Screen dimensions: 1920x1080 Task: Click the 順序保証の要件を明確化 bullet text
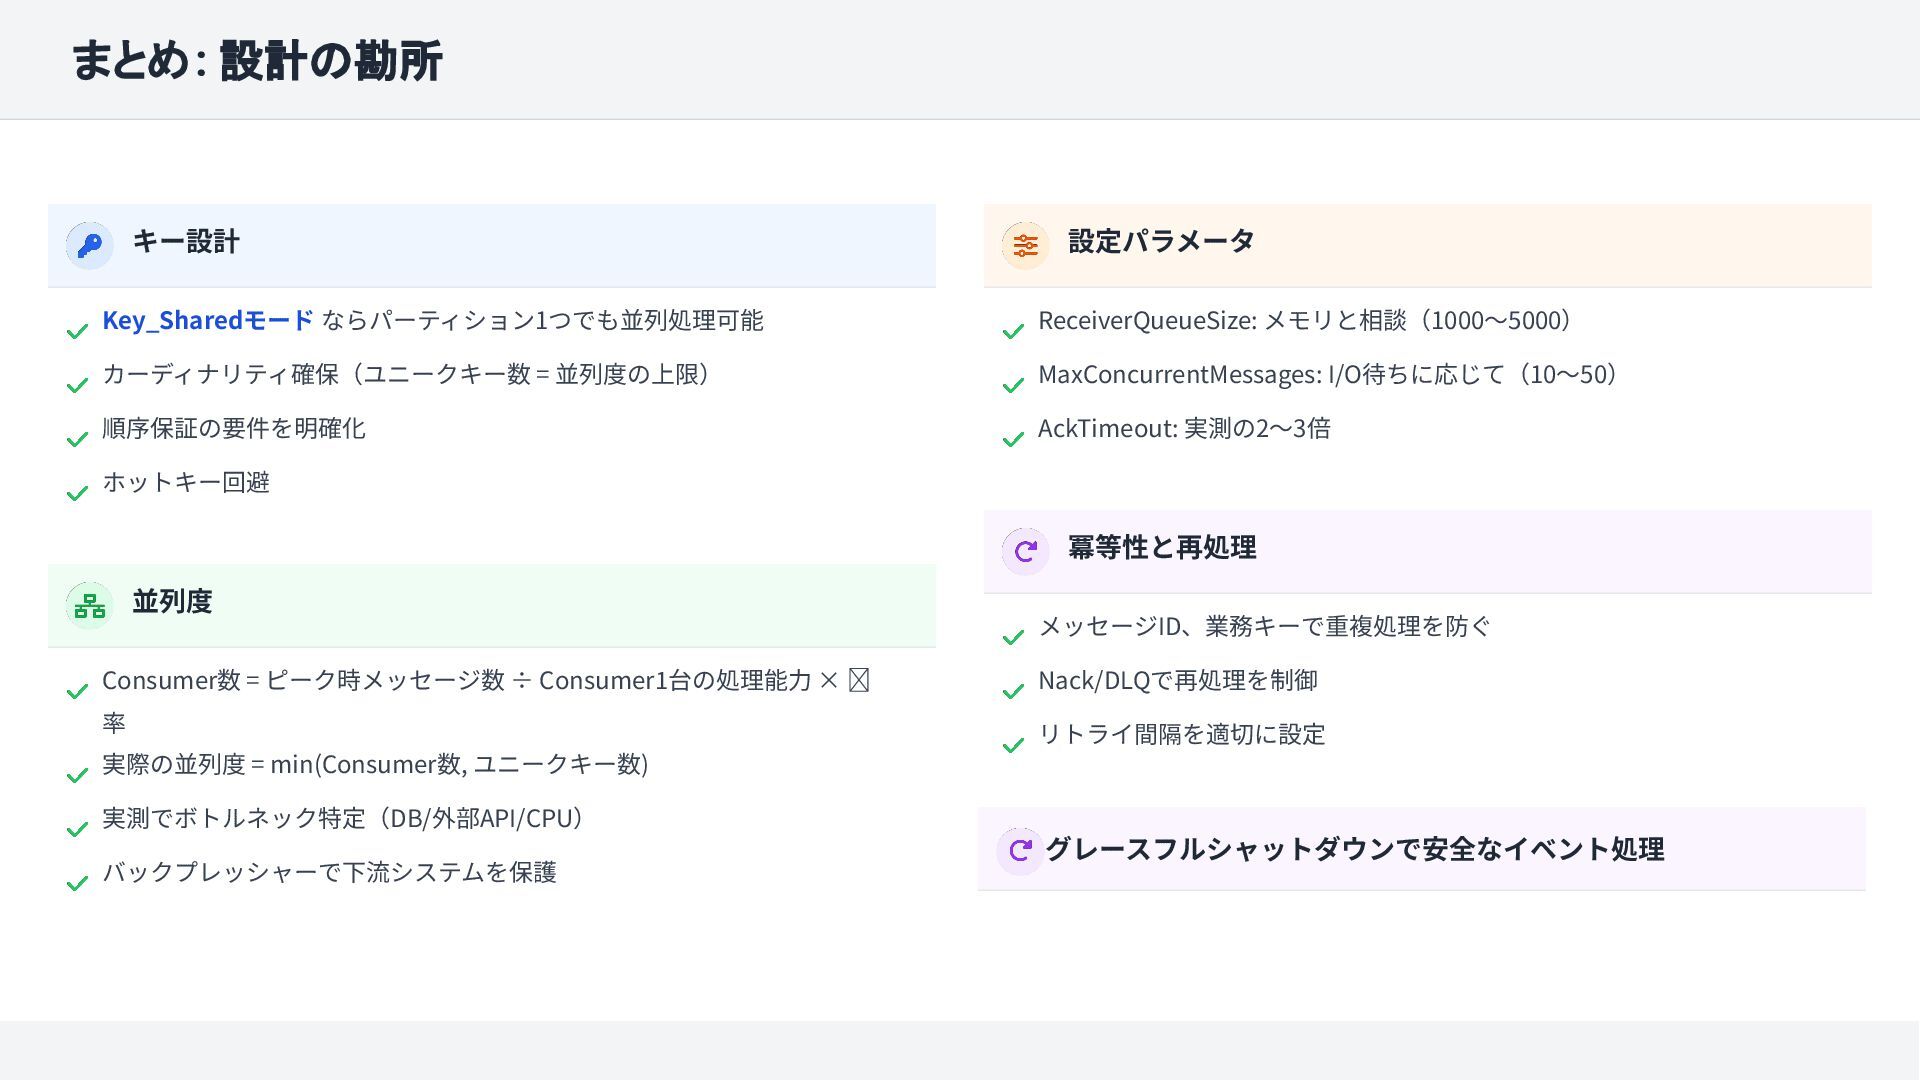click(234, 428)
